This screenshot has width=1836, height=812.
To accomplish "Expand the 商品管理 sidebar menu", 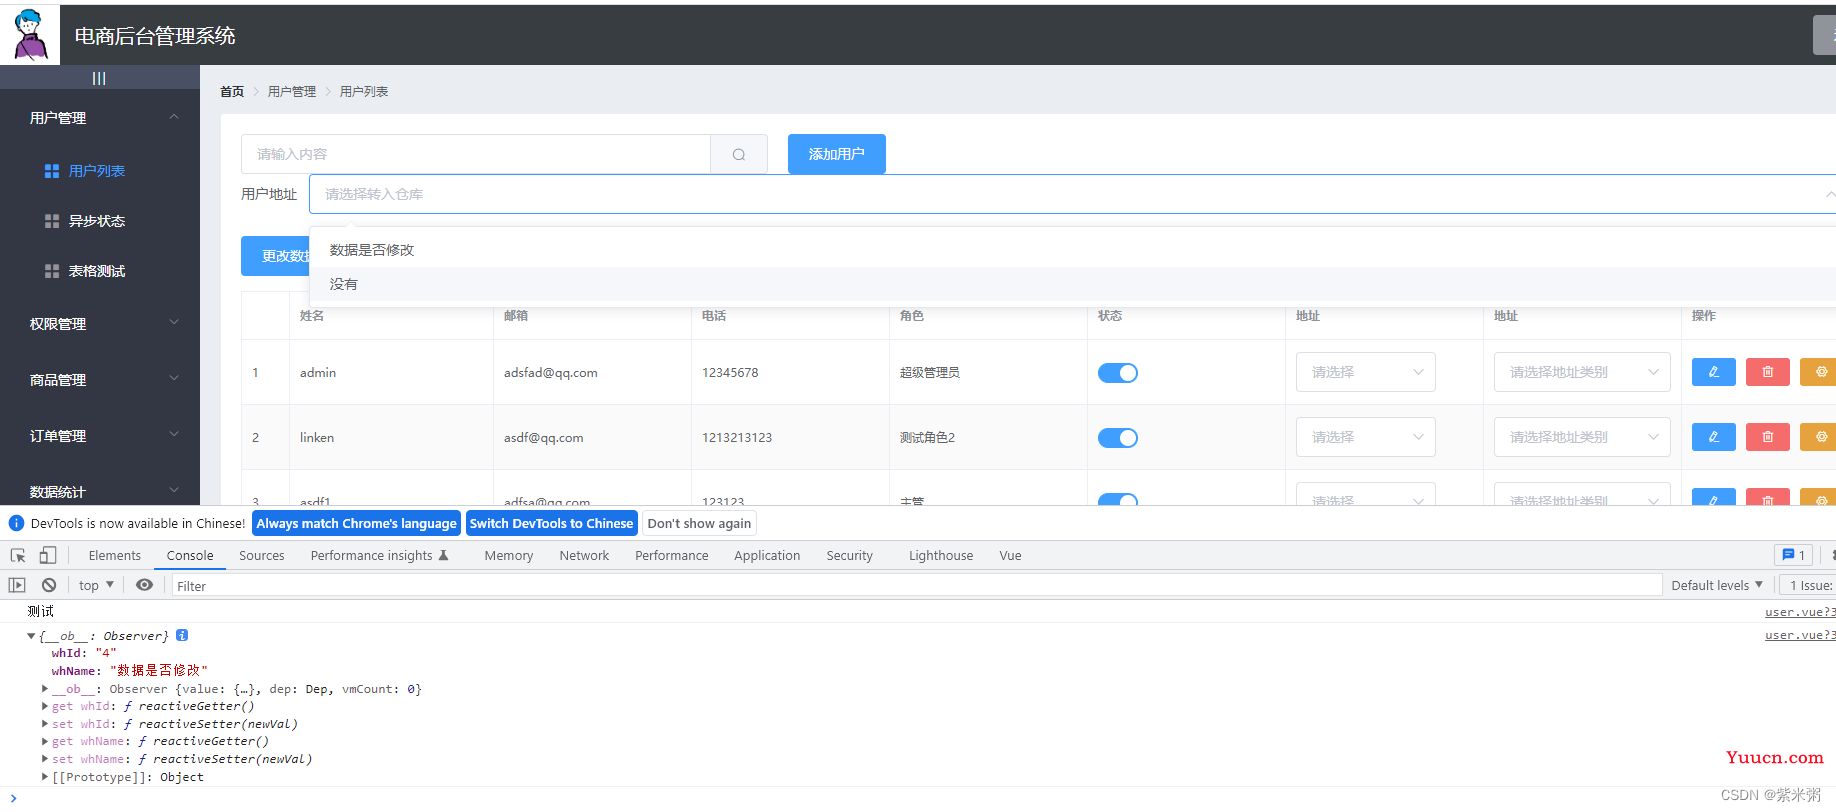I will pyautogui.click(x=100, y=380).
